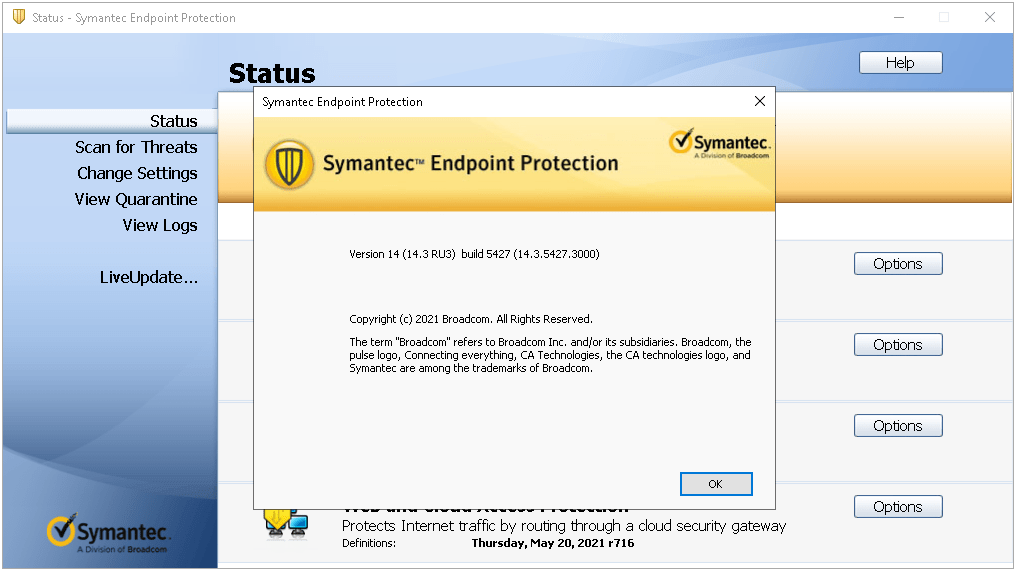
Task: Click the yellow shield icon in dialog banner
Action: (290, 164)
